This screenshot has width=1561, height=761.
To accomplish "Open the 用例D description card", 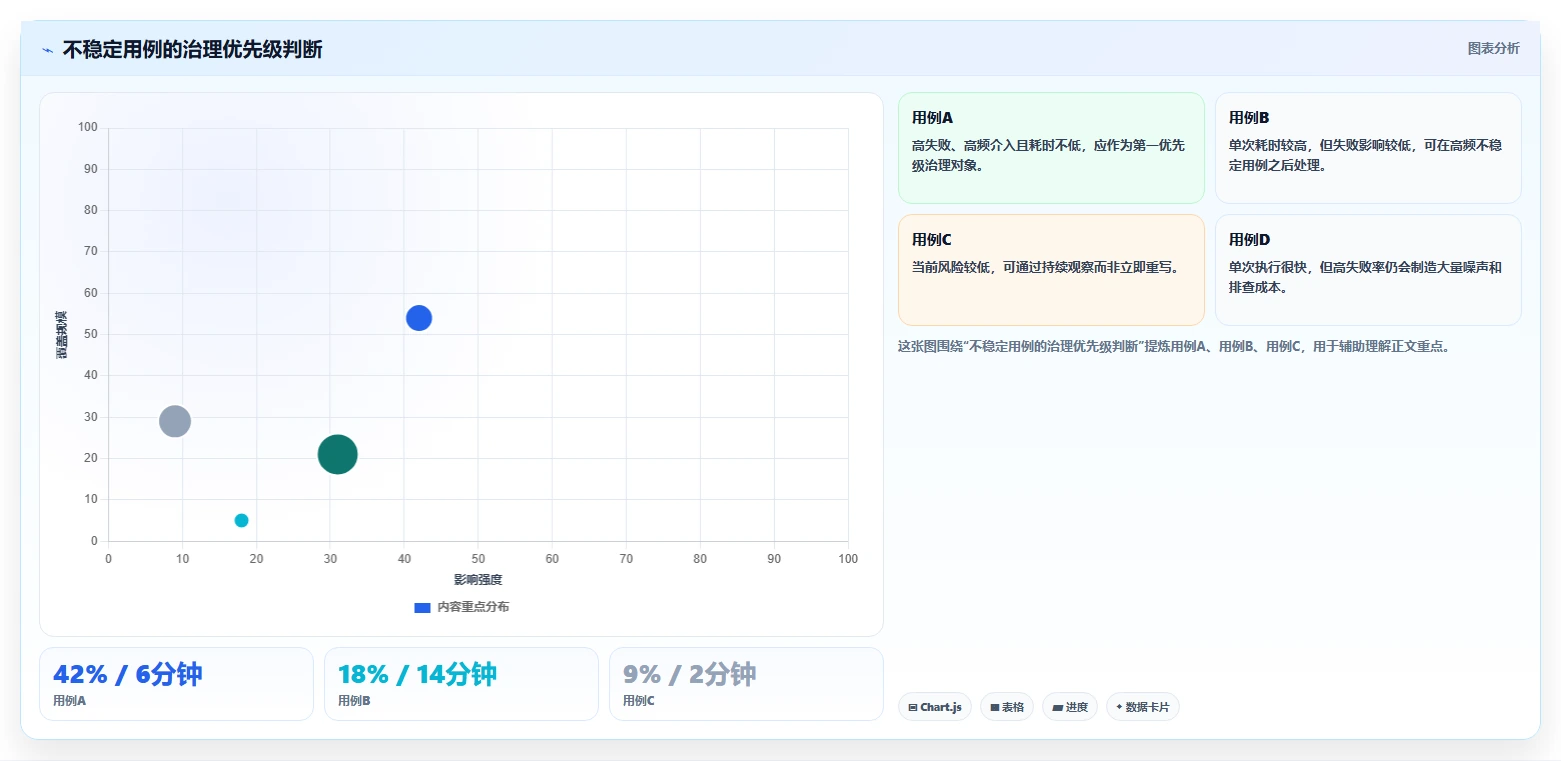I will pyautogui.click(x=1368, y=270).
